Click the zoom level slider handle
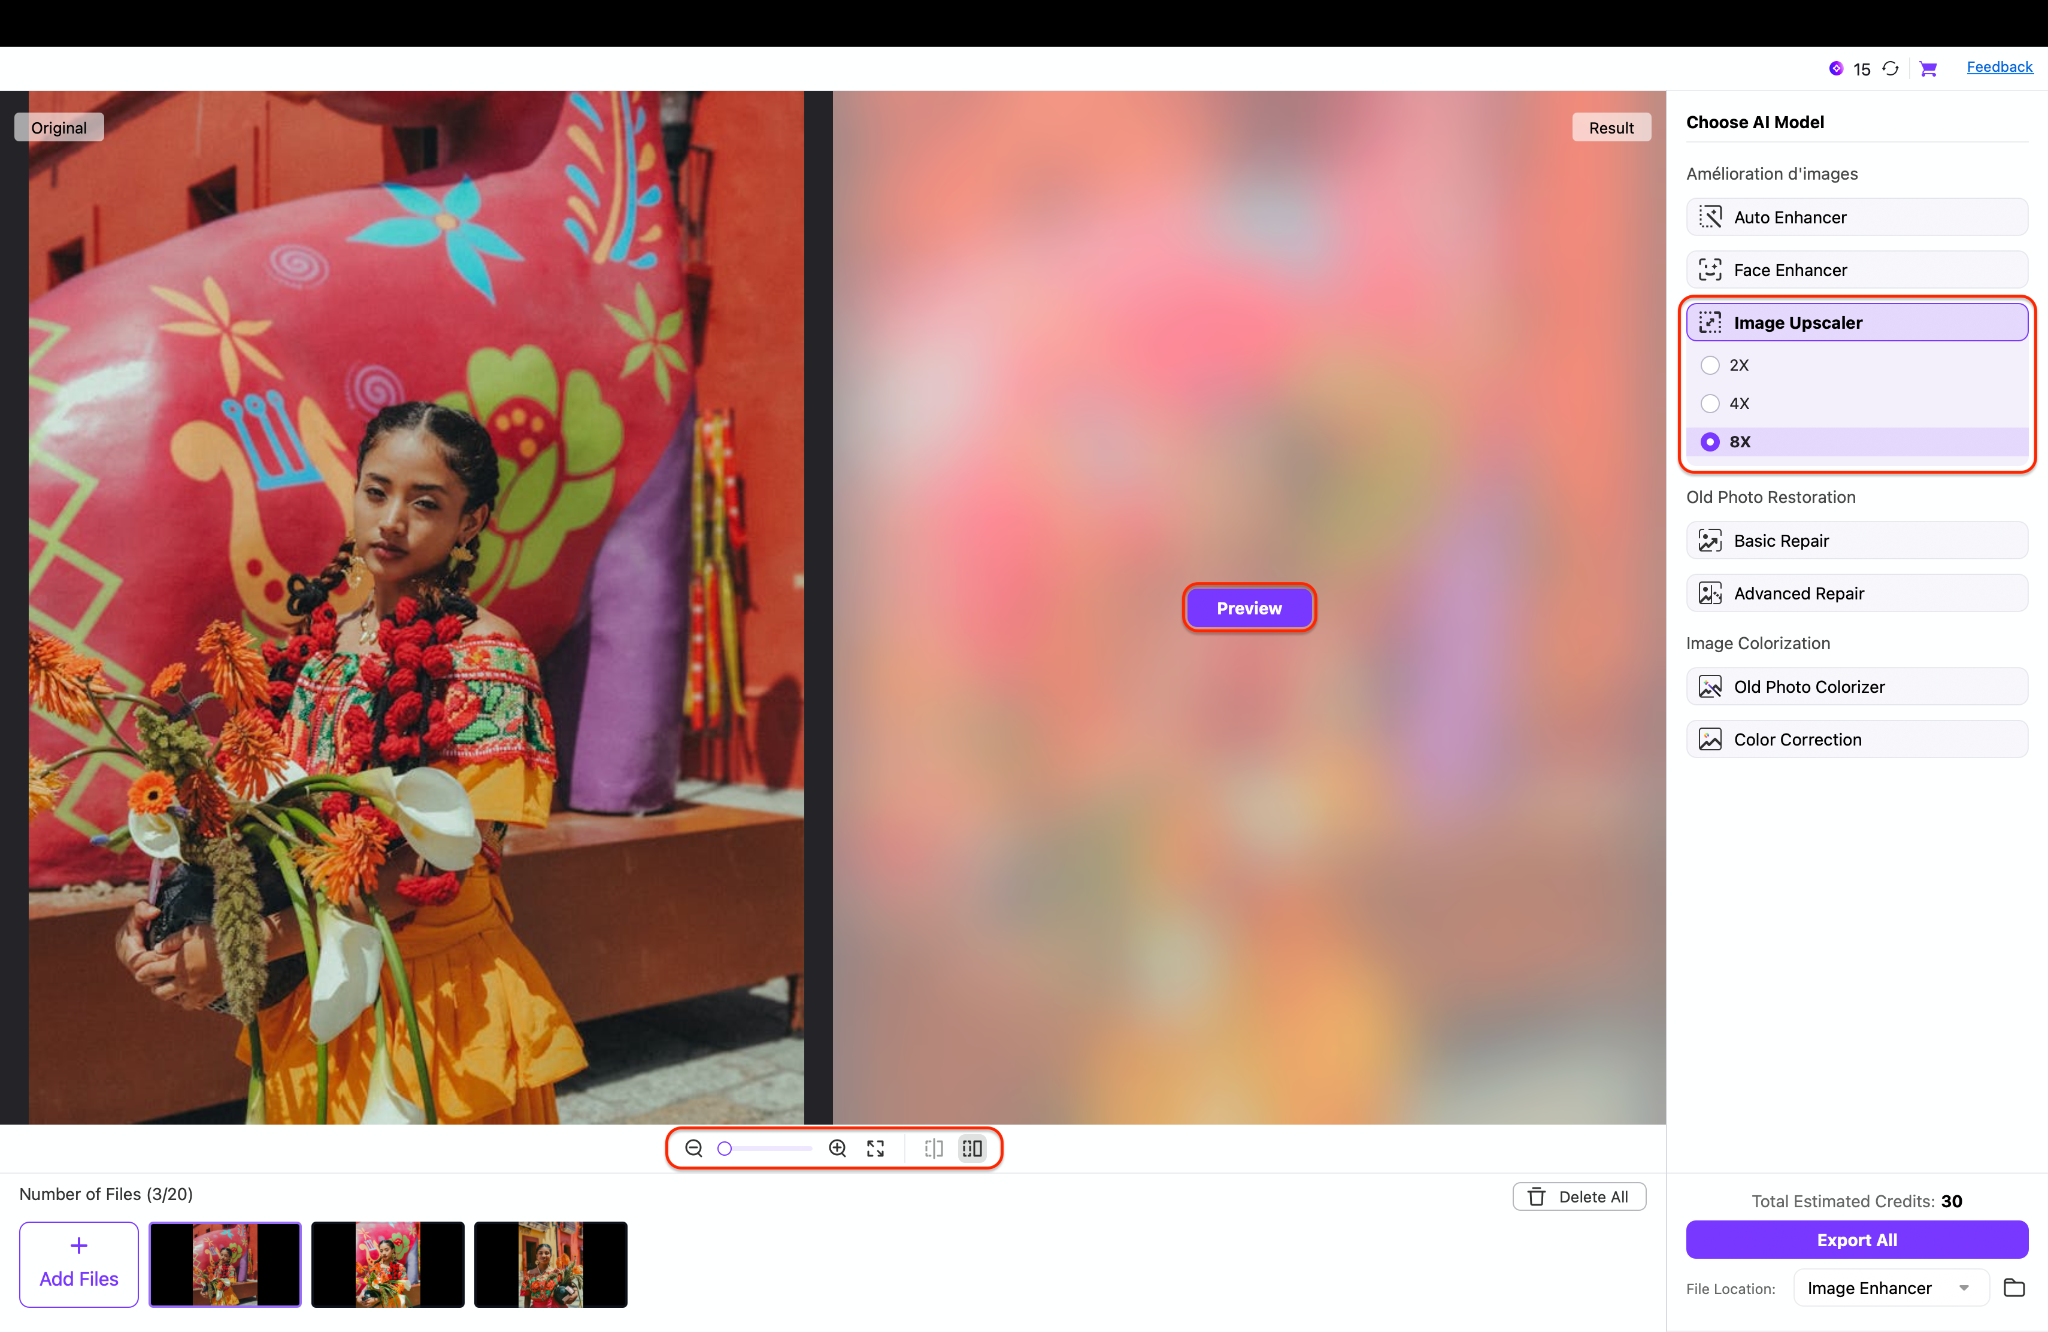 click(x=725, y=1148)
